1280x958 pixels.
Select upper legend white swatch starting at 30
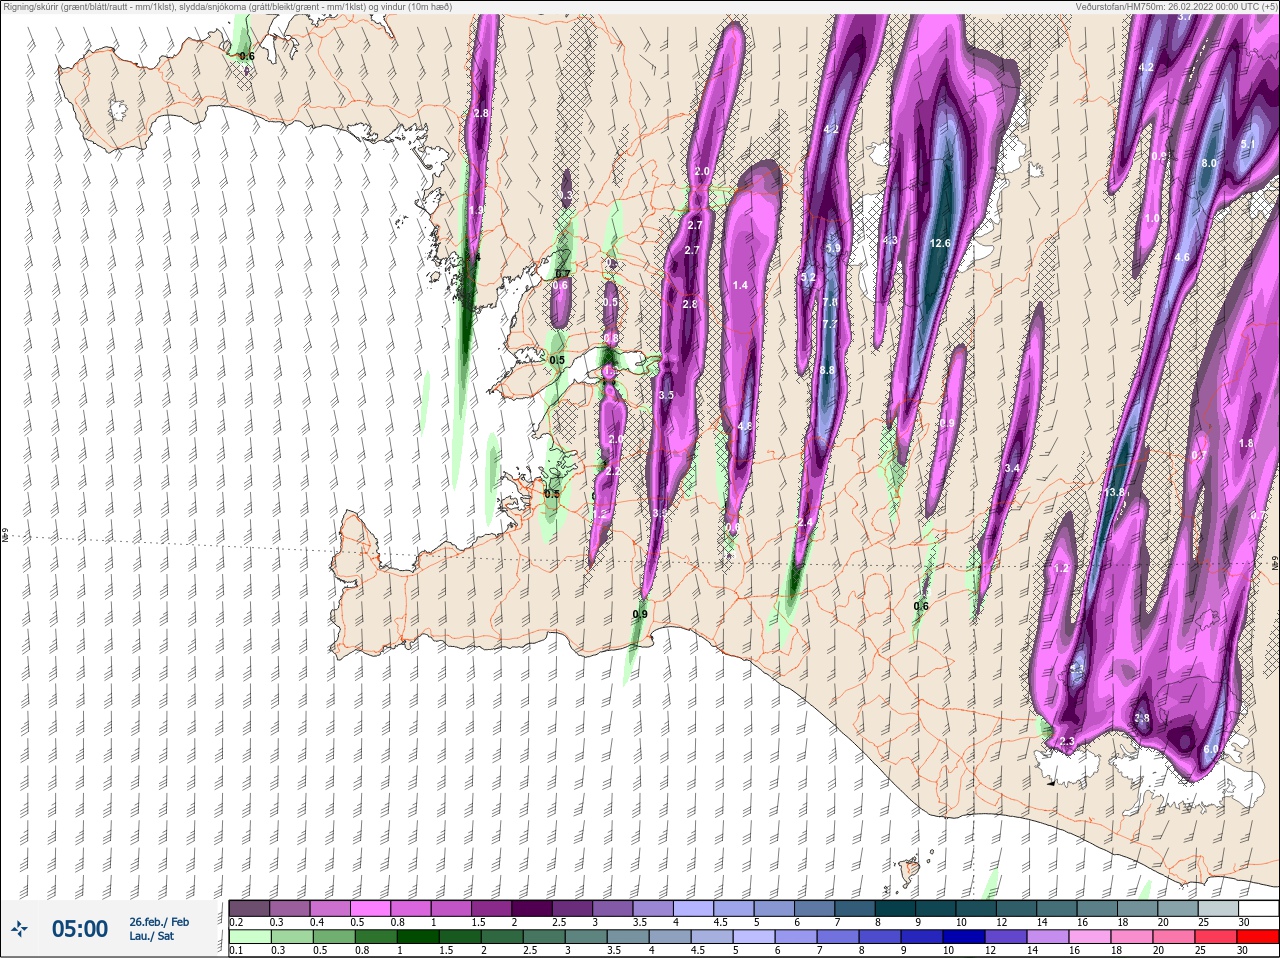pos(1258,908)
